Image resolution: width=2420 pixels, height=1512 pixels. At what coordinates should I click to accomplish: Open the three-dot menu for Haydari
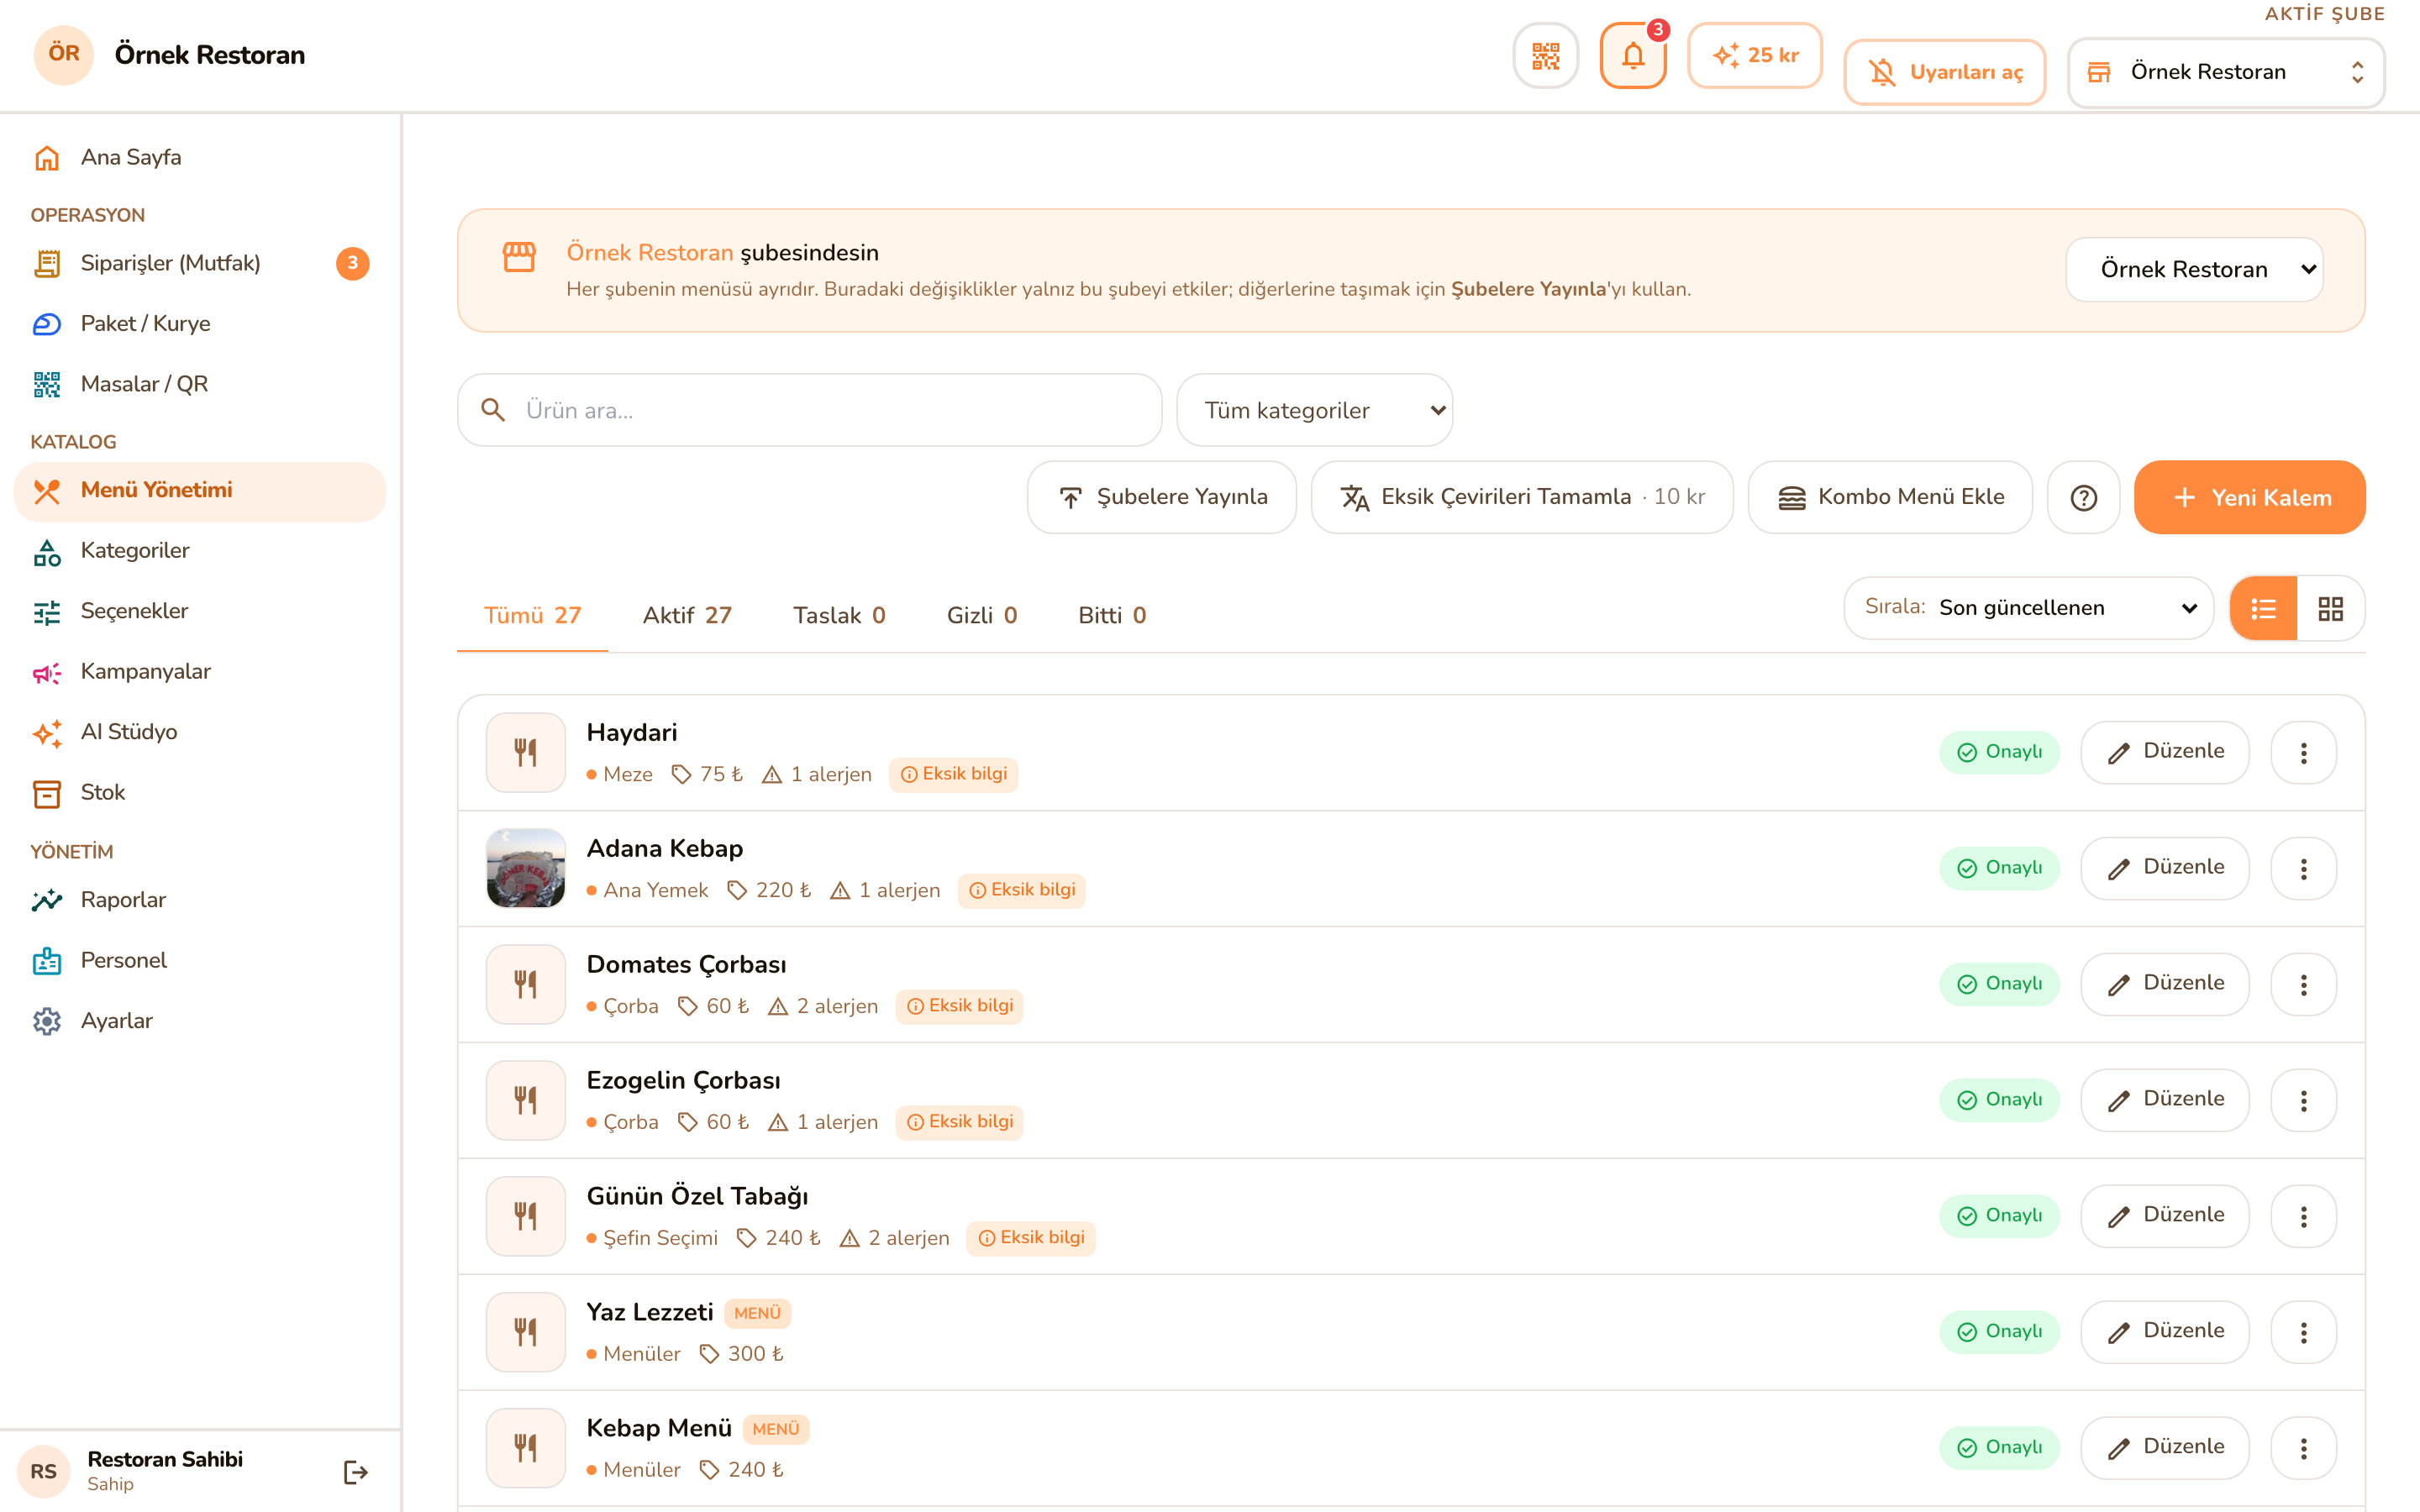[2303, 753]
